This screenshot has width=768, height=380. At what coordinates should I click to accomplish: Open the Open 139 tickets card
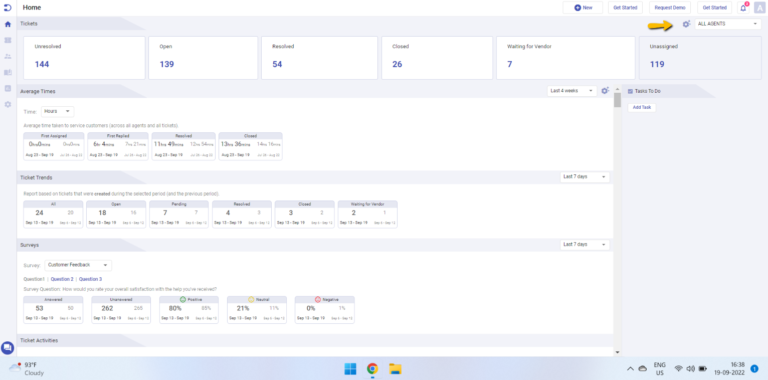[203, 58]
